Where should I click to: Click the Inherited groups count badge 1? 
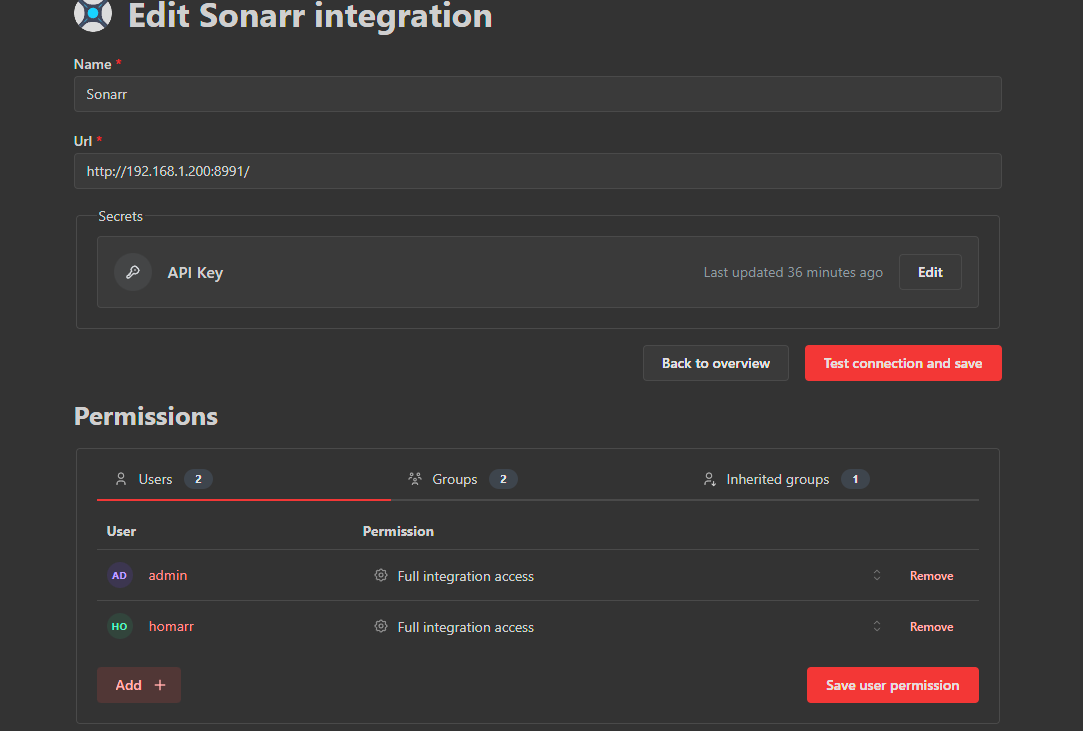pos(855,480)
